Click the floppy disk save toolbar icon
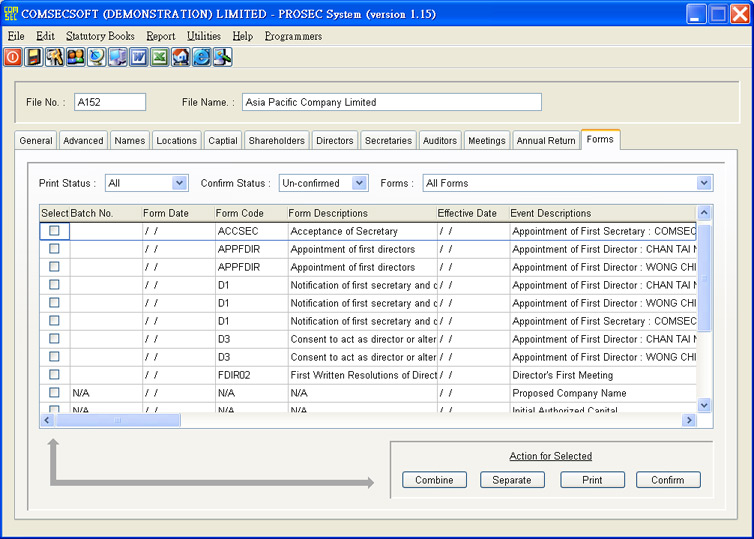This screenshot has height=539, width=754. [x=34, y=57]
